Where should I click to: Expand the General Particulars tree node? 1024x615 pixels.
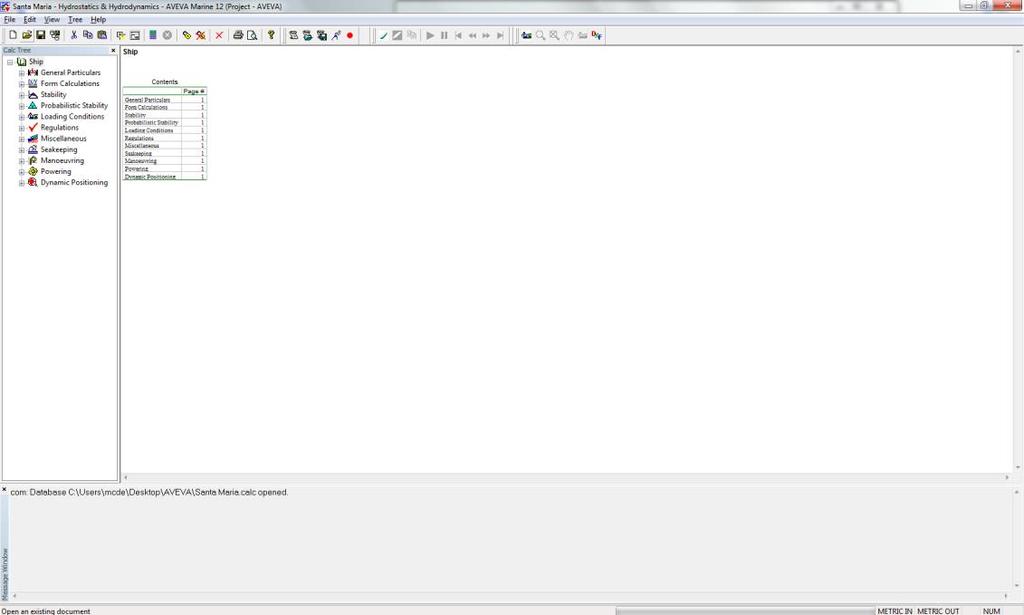point(22,73)
